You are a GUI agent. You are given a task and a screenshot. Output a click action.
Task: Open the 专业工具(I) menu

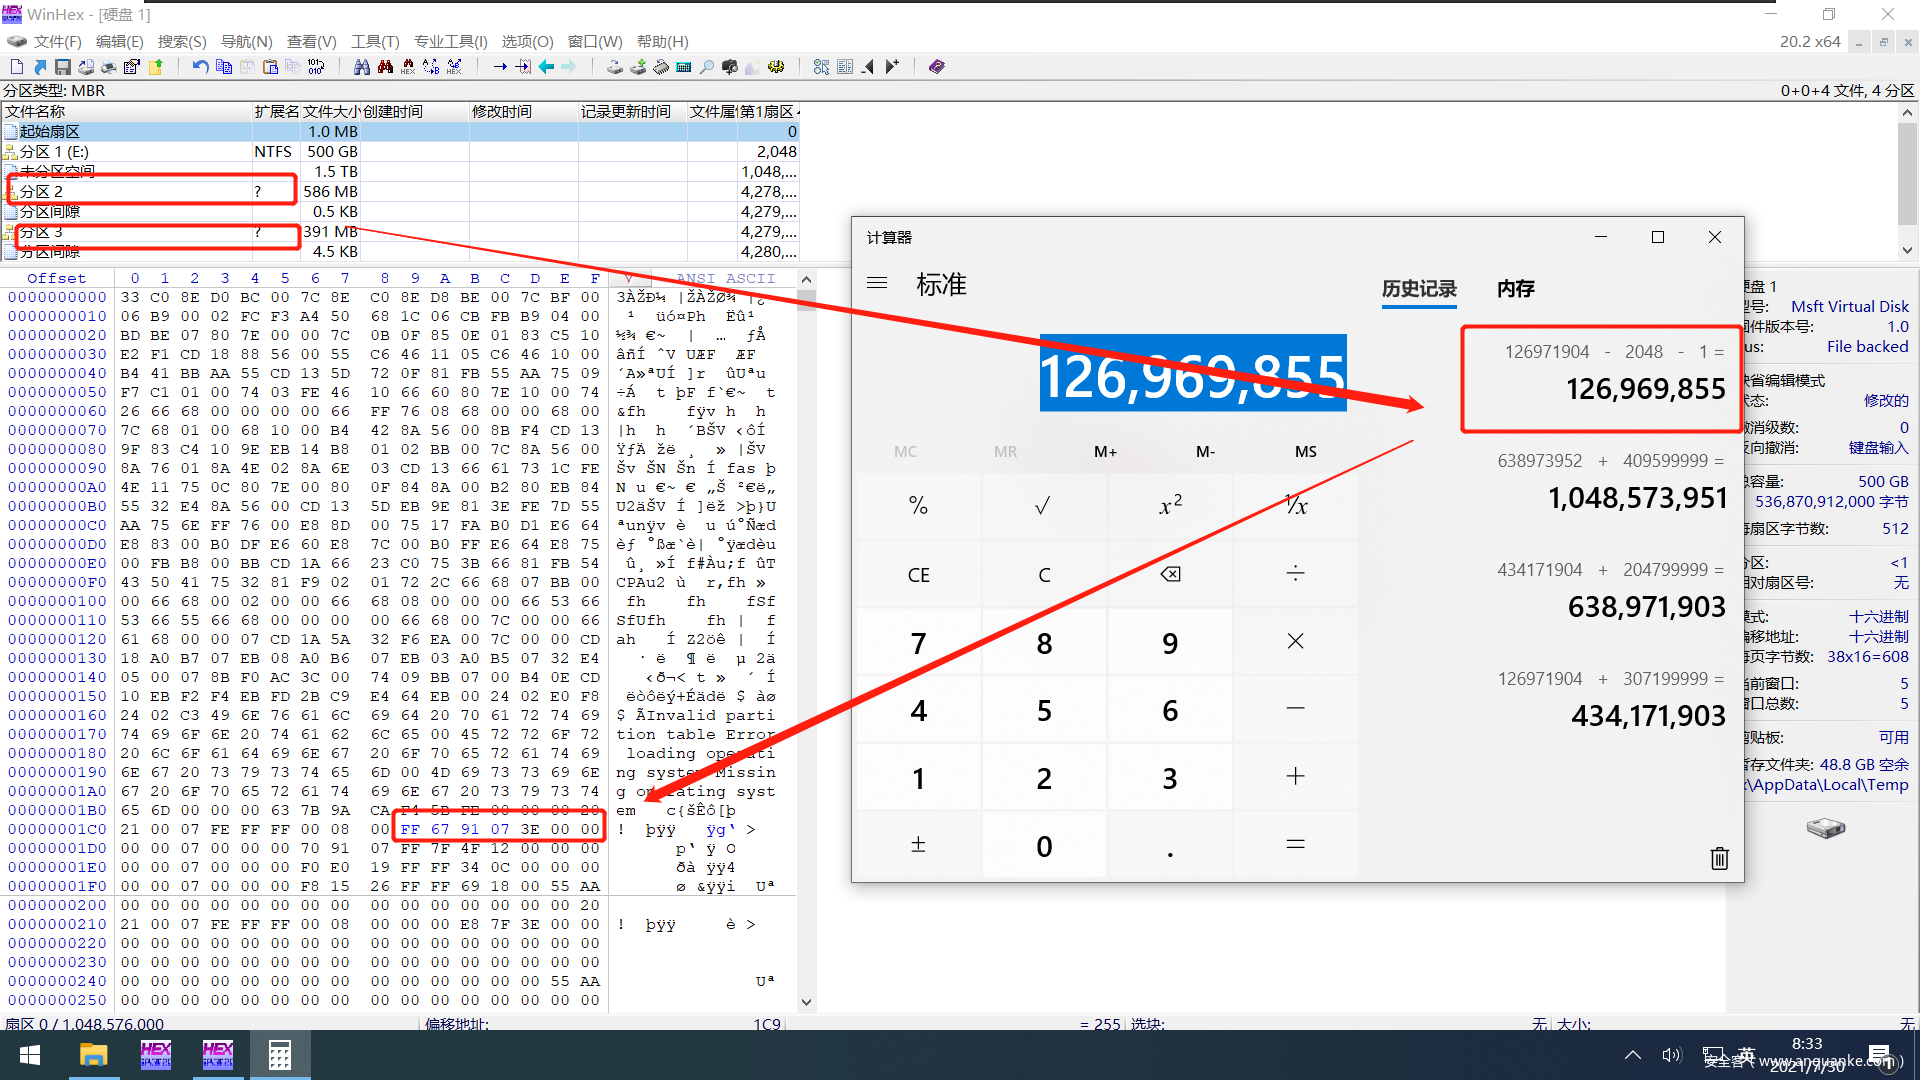(x=450, y=42)
